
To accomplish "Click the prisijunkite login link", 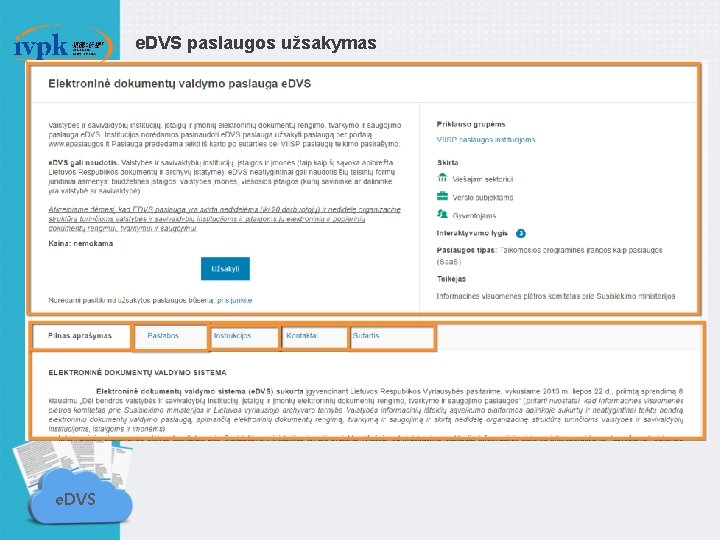I will [235, 300].
